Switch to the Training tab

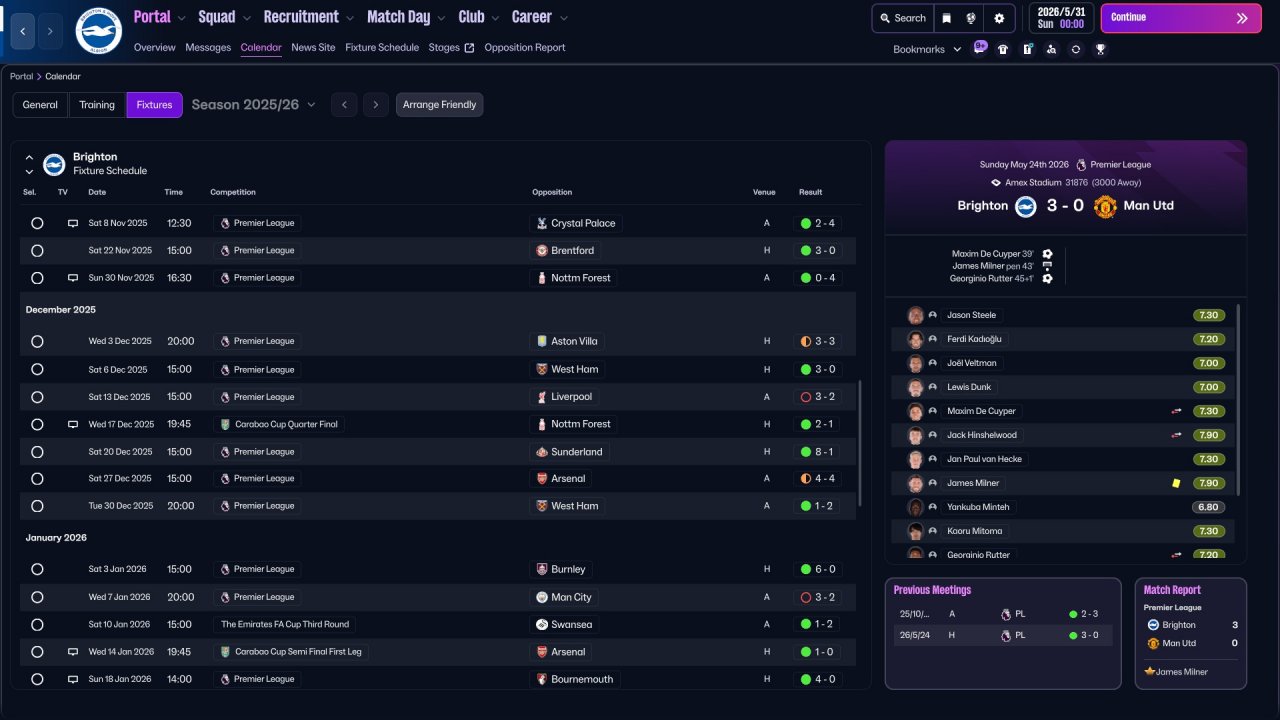[x=97, y=105]
